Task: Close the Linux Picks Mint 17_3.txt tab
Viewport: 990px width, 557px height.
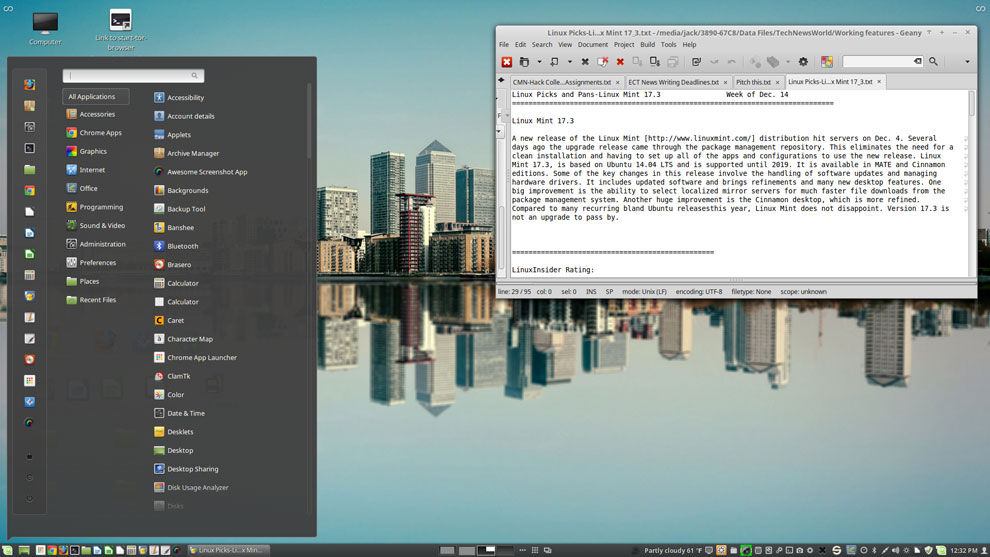Action: [x=879, y=81]
